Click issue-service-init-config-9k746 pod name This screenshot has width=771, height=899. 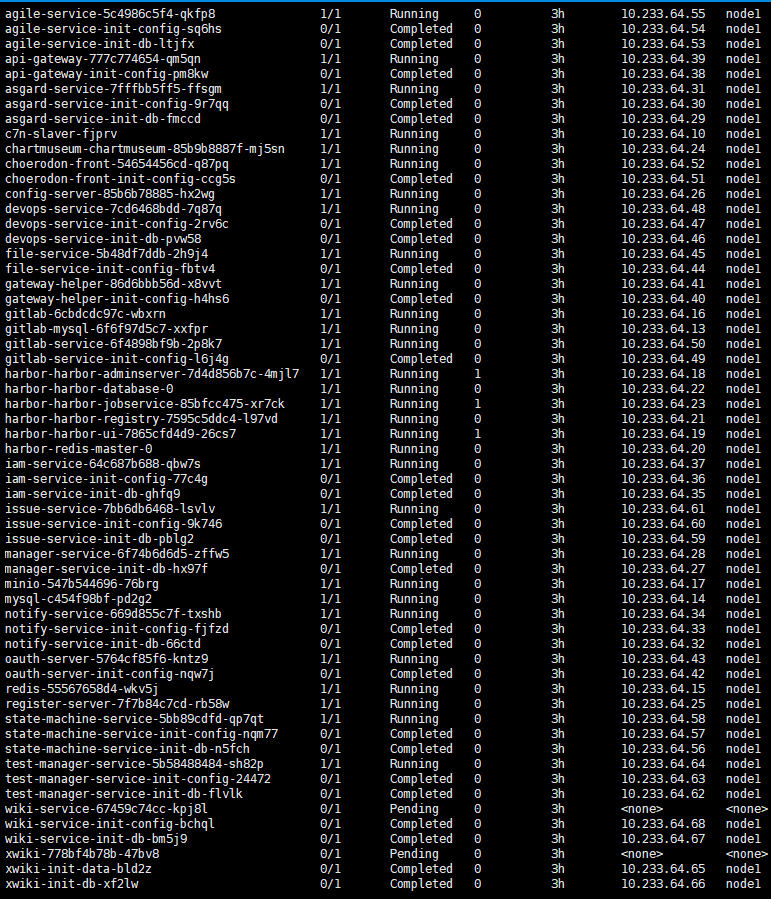click(114, 523)
